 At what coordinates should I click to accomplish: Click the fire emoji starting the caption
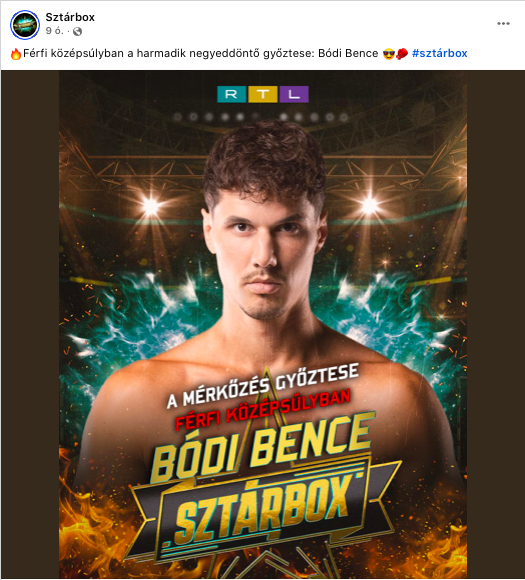[16, 54]
